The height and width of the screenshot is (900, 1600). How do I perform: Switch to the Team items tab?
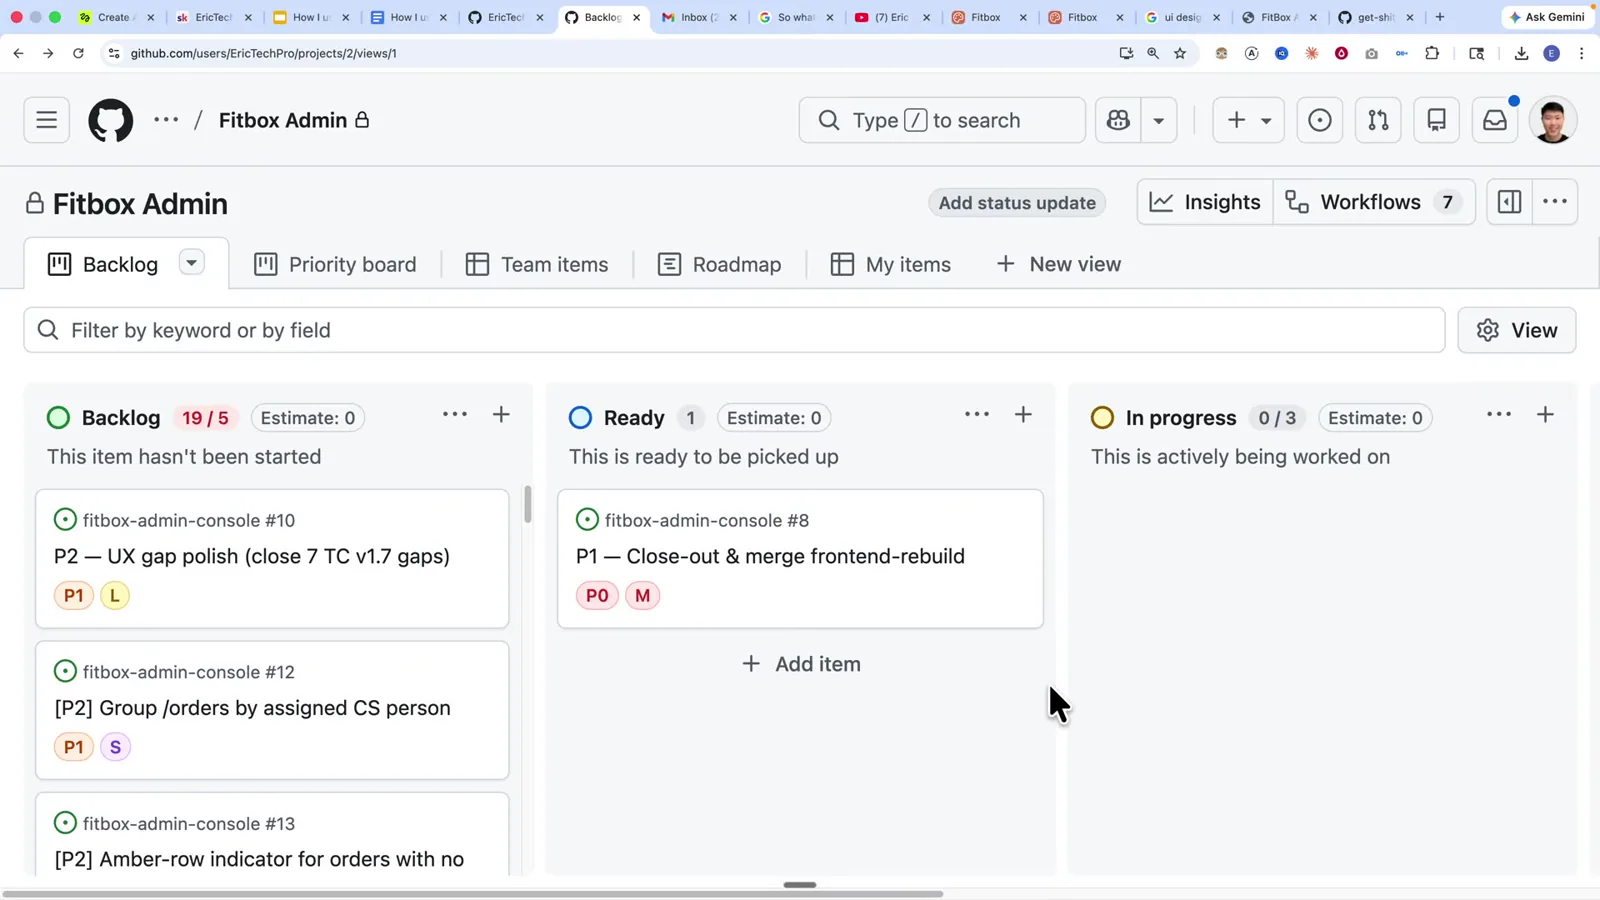point(537,264)
